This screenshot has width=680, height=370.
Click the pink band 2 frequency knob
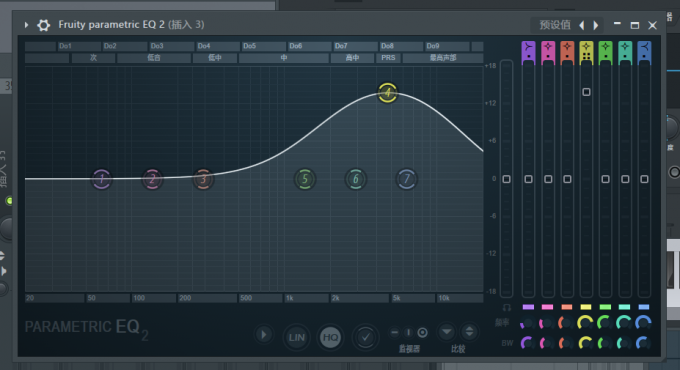546,323
